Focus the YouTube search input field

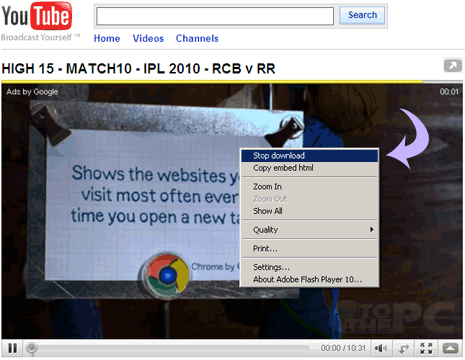pos(215,16)
